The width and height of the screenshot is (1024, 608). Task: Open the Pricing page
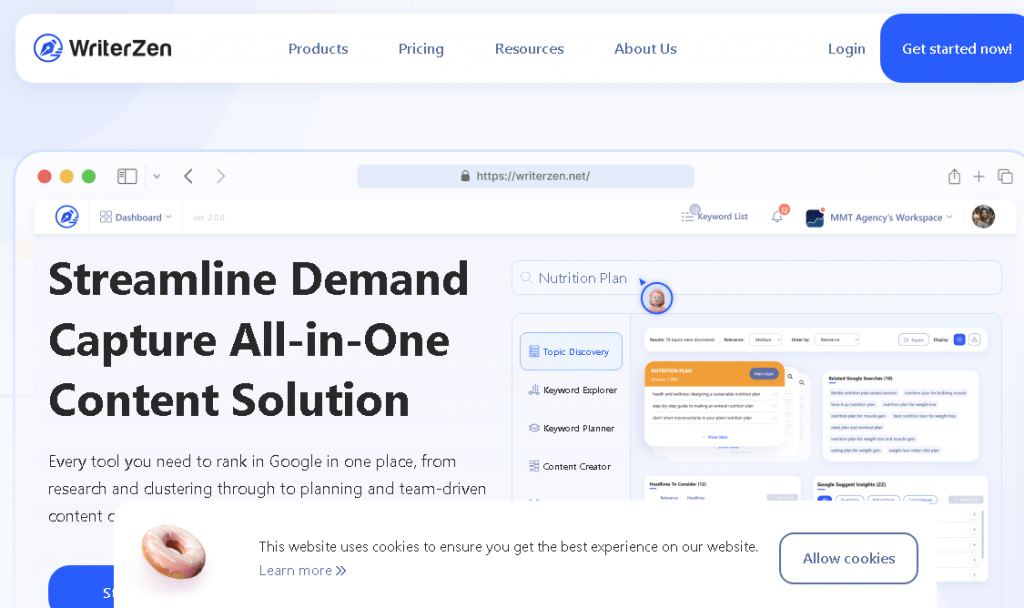(421, 49)
